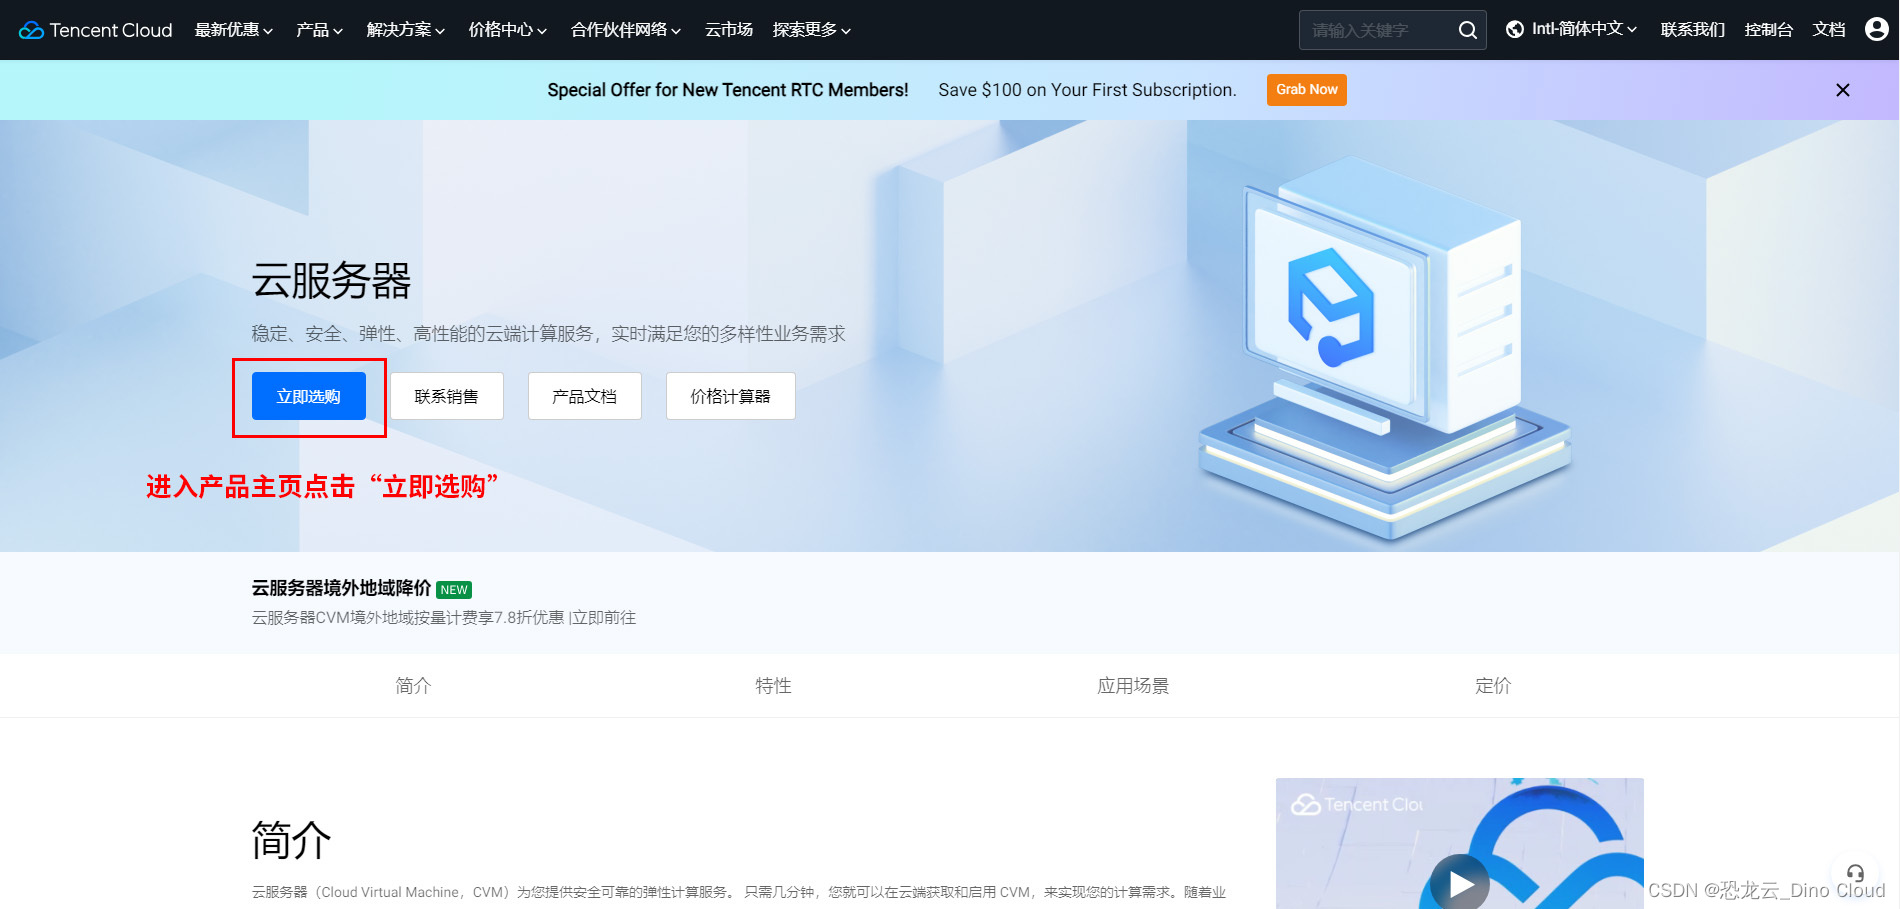Expand the 合作伙伴网络 dropdown menu
The height and width of the screenshot is (909, 1900).
click(626, 30)
